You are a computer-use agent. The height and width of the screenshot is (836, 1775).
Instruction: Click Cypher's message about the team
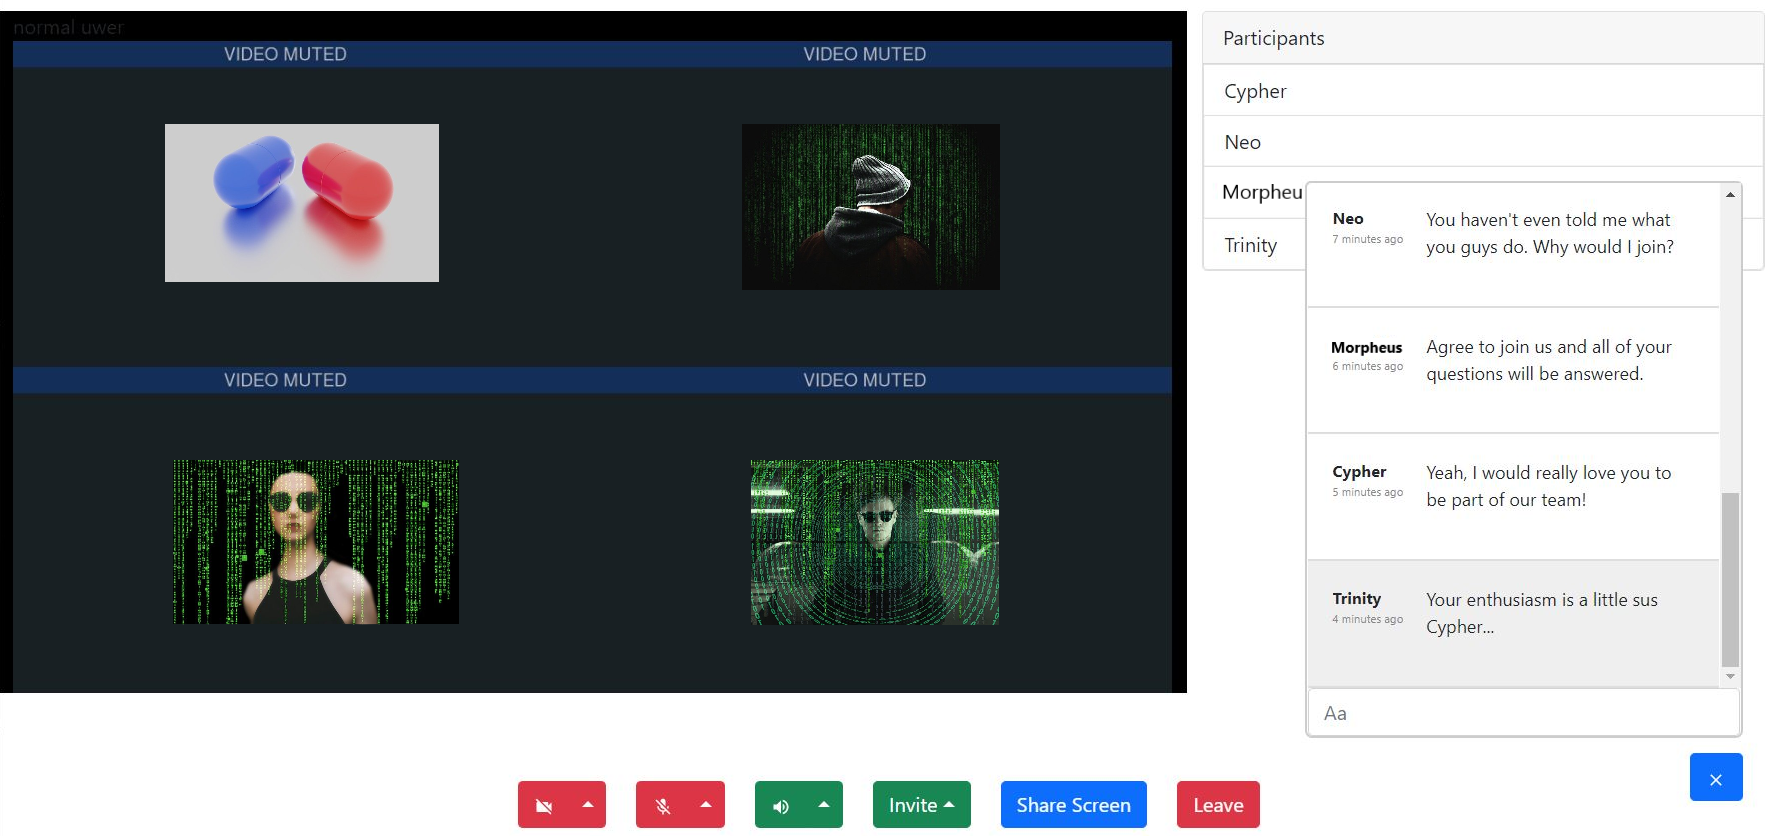click(x=1549, y=486)
